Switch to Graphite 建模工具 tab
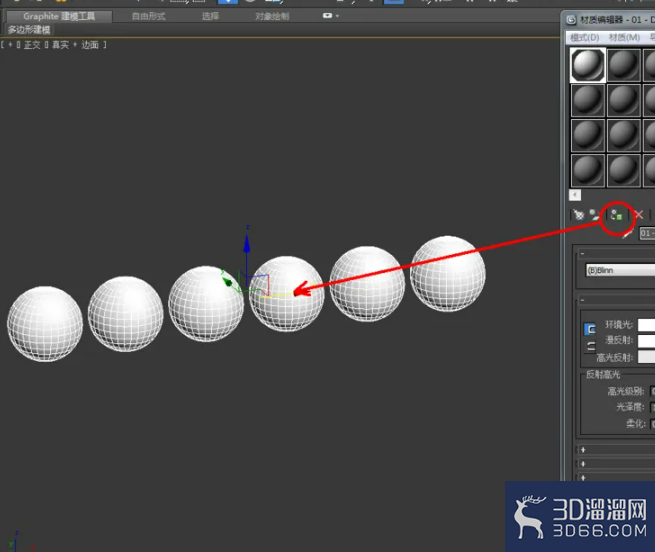The width and height of the screenshot is (655, 552). 59,16
